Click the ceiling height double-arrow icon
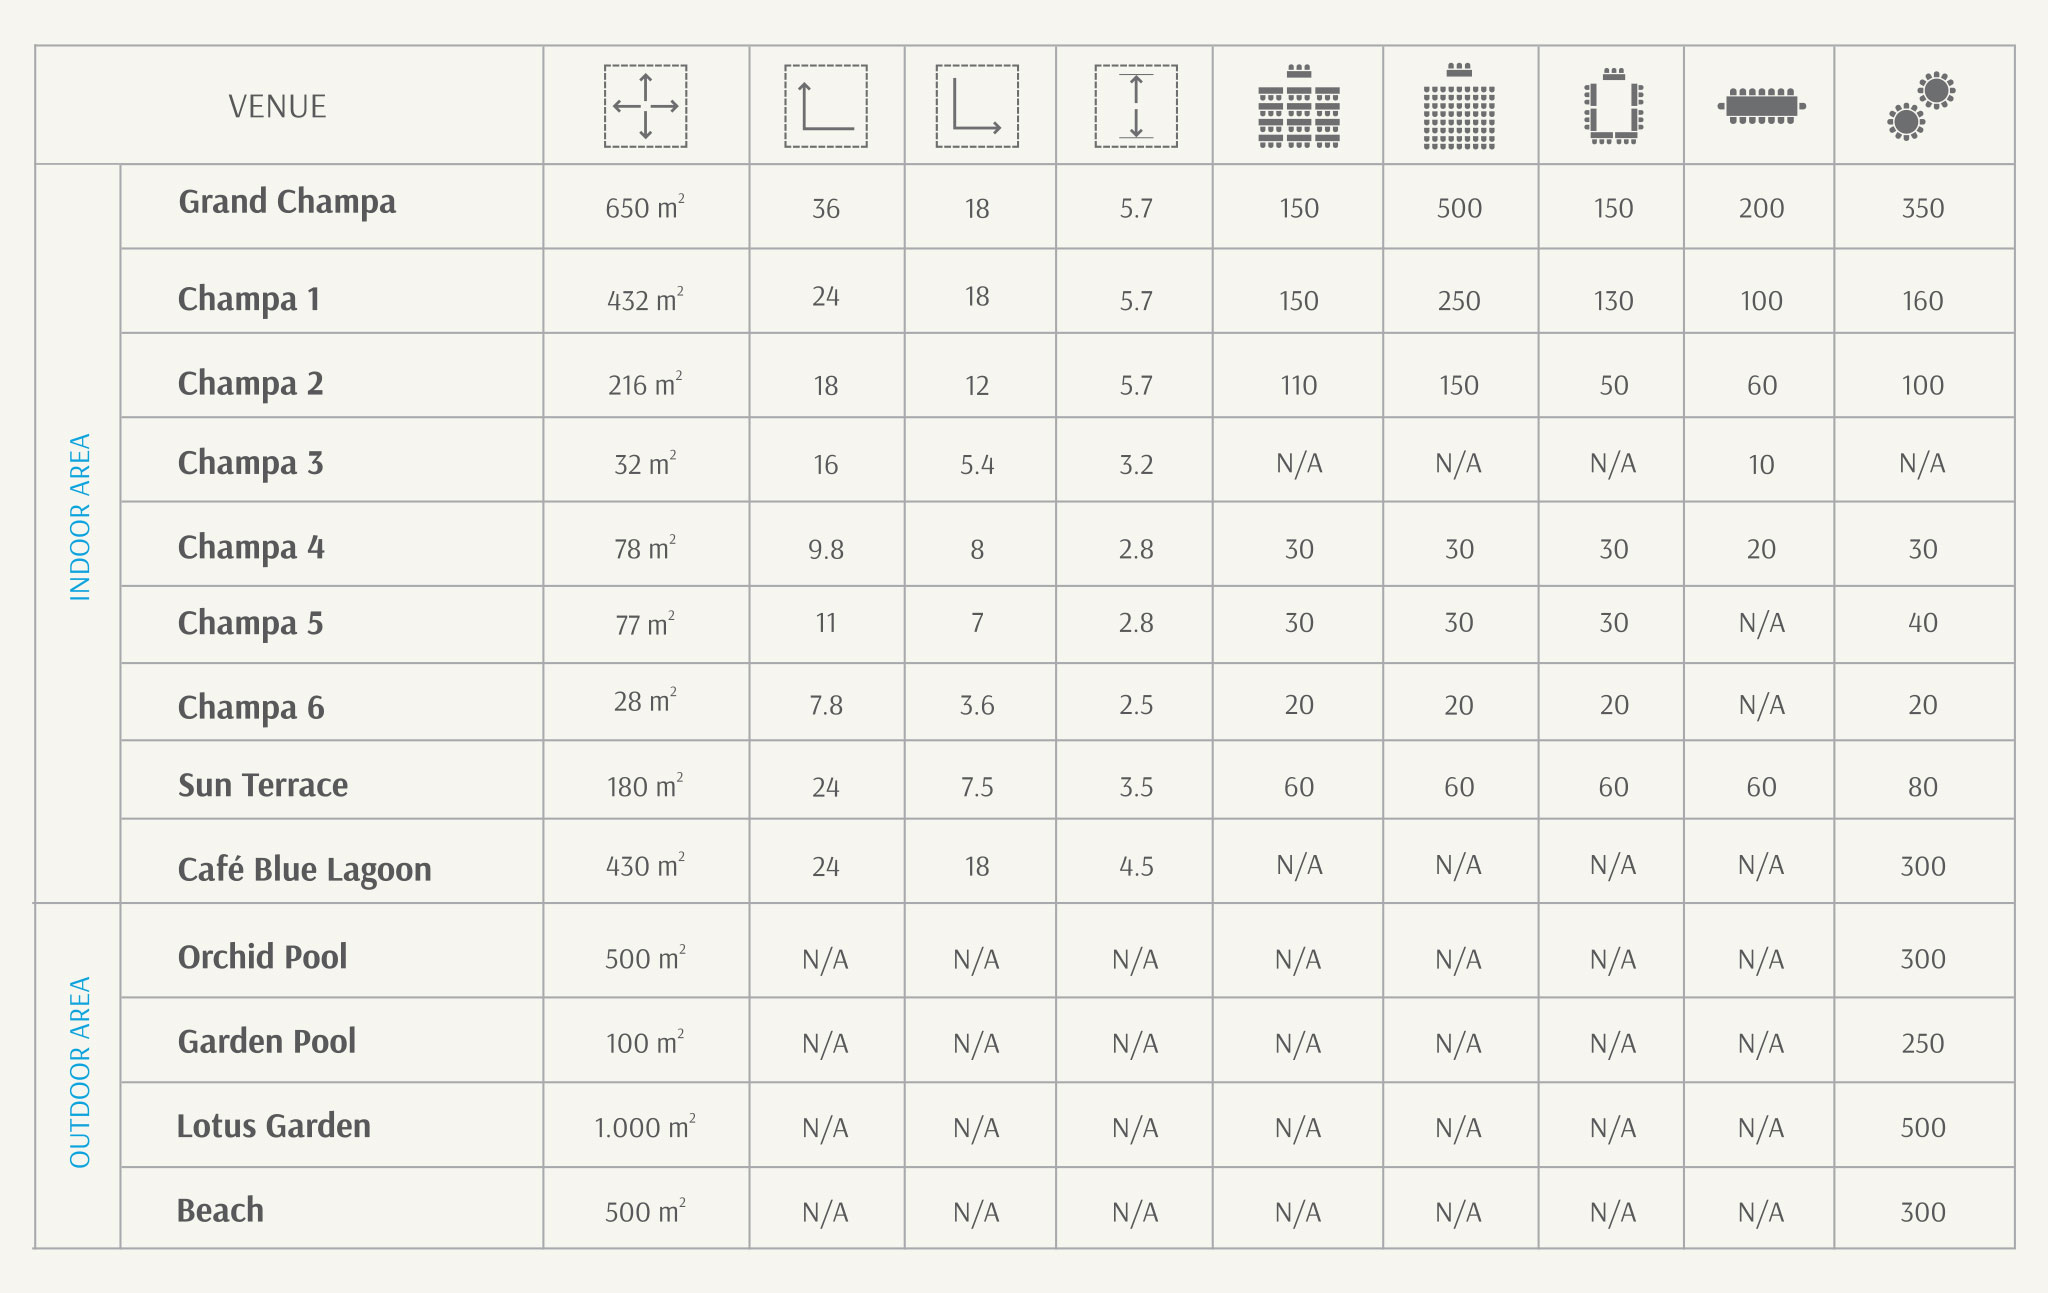 pos(1136,106)
